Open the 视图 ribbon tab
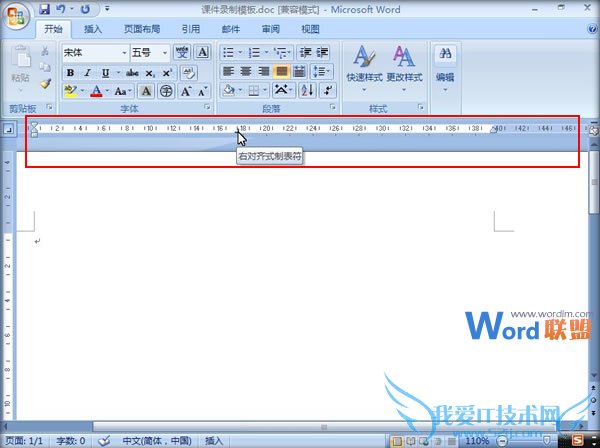 click(x=310, y=29)
